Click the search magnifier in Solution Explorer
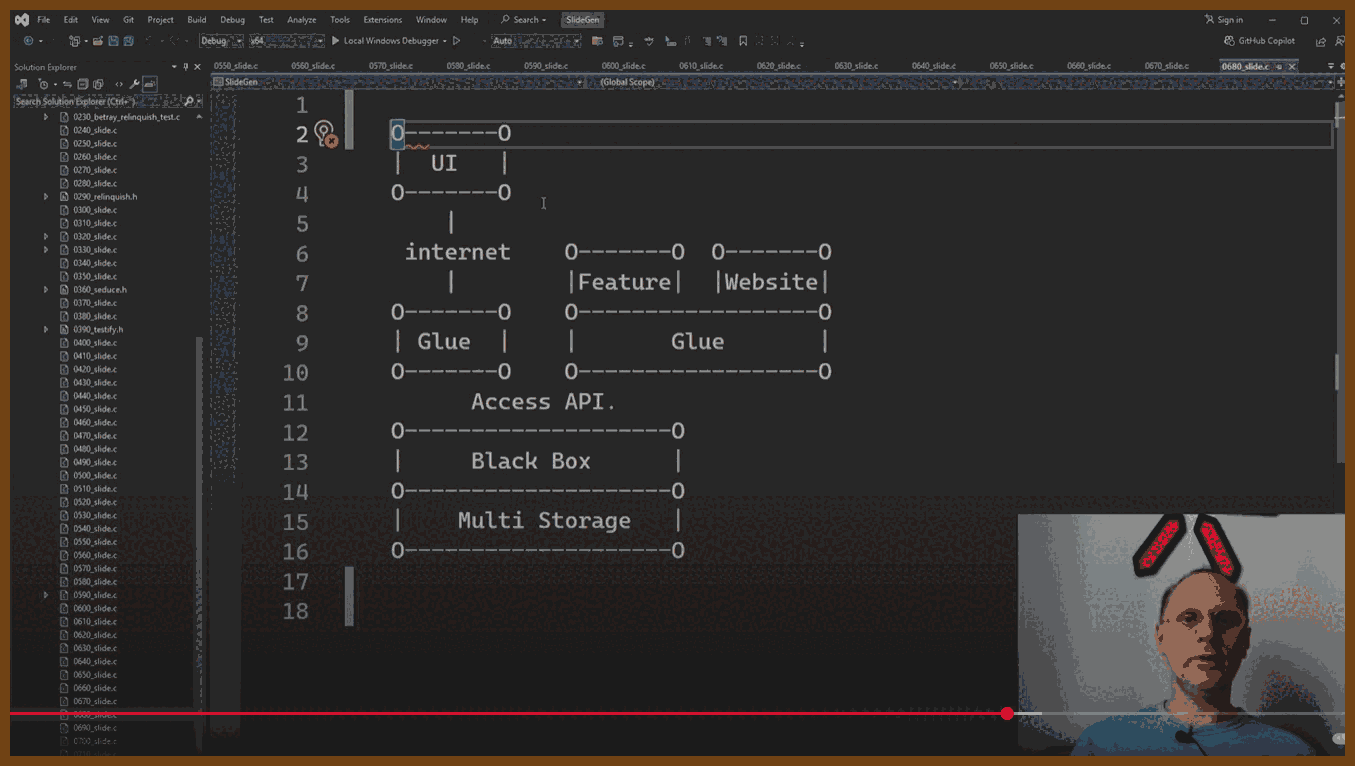1355x766 pixels. (x=189, y=102)
